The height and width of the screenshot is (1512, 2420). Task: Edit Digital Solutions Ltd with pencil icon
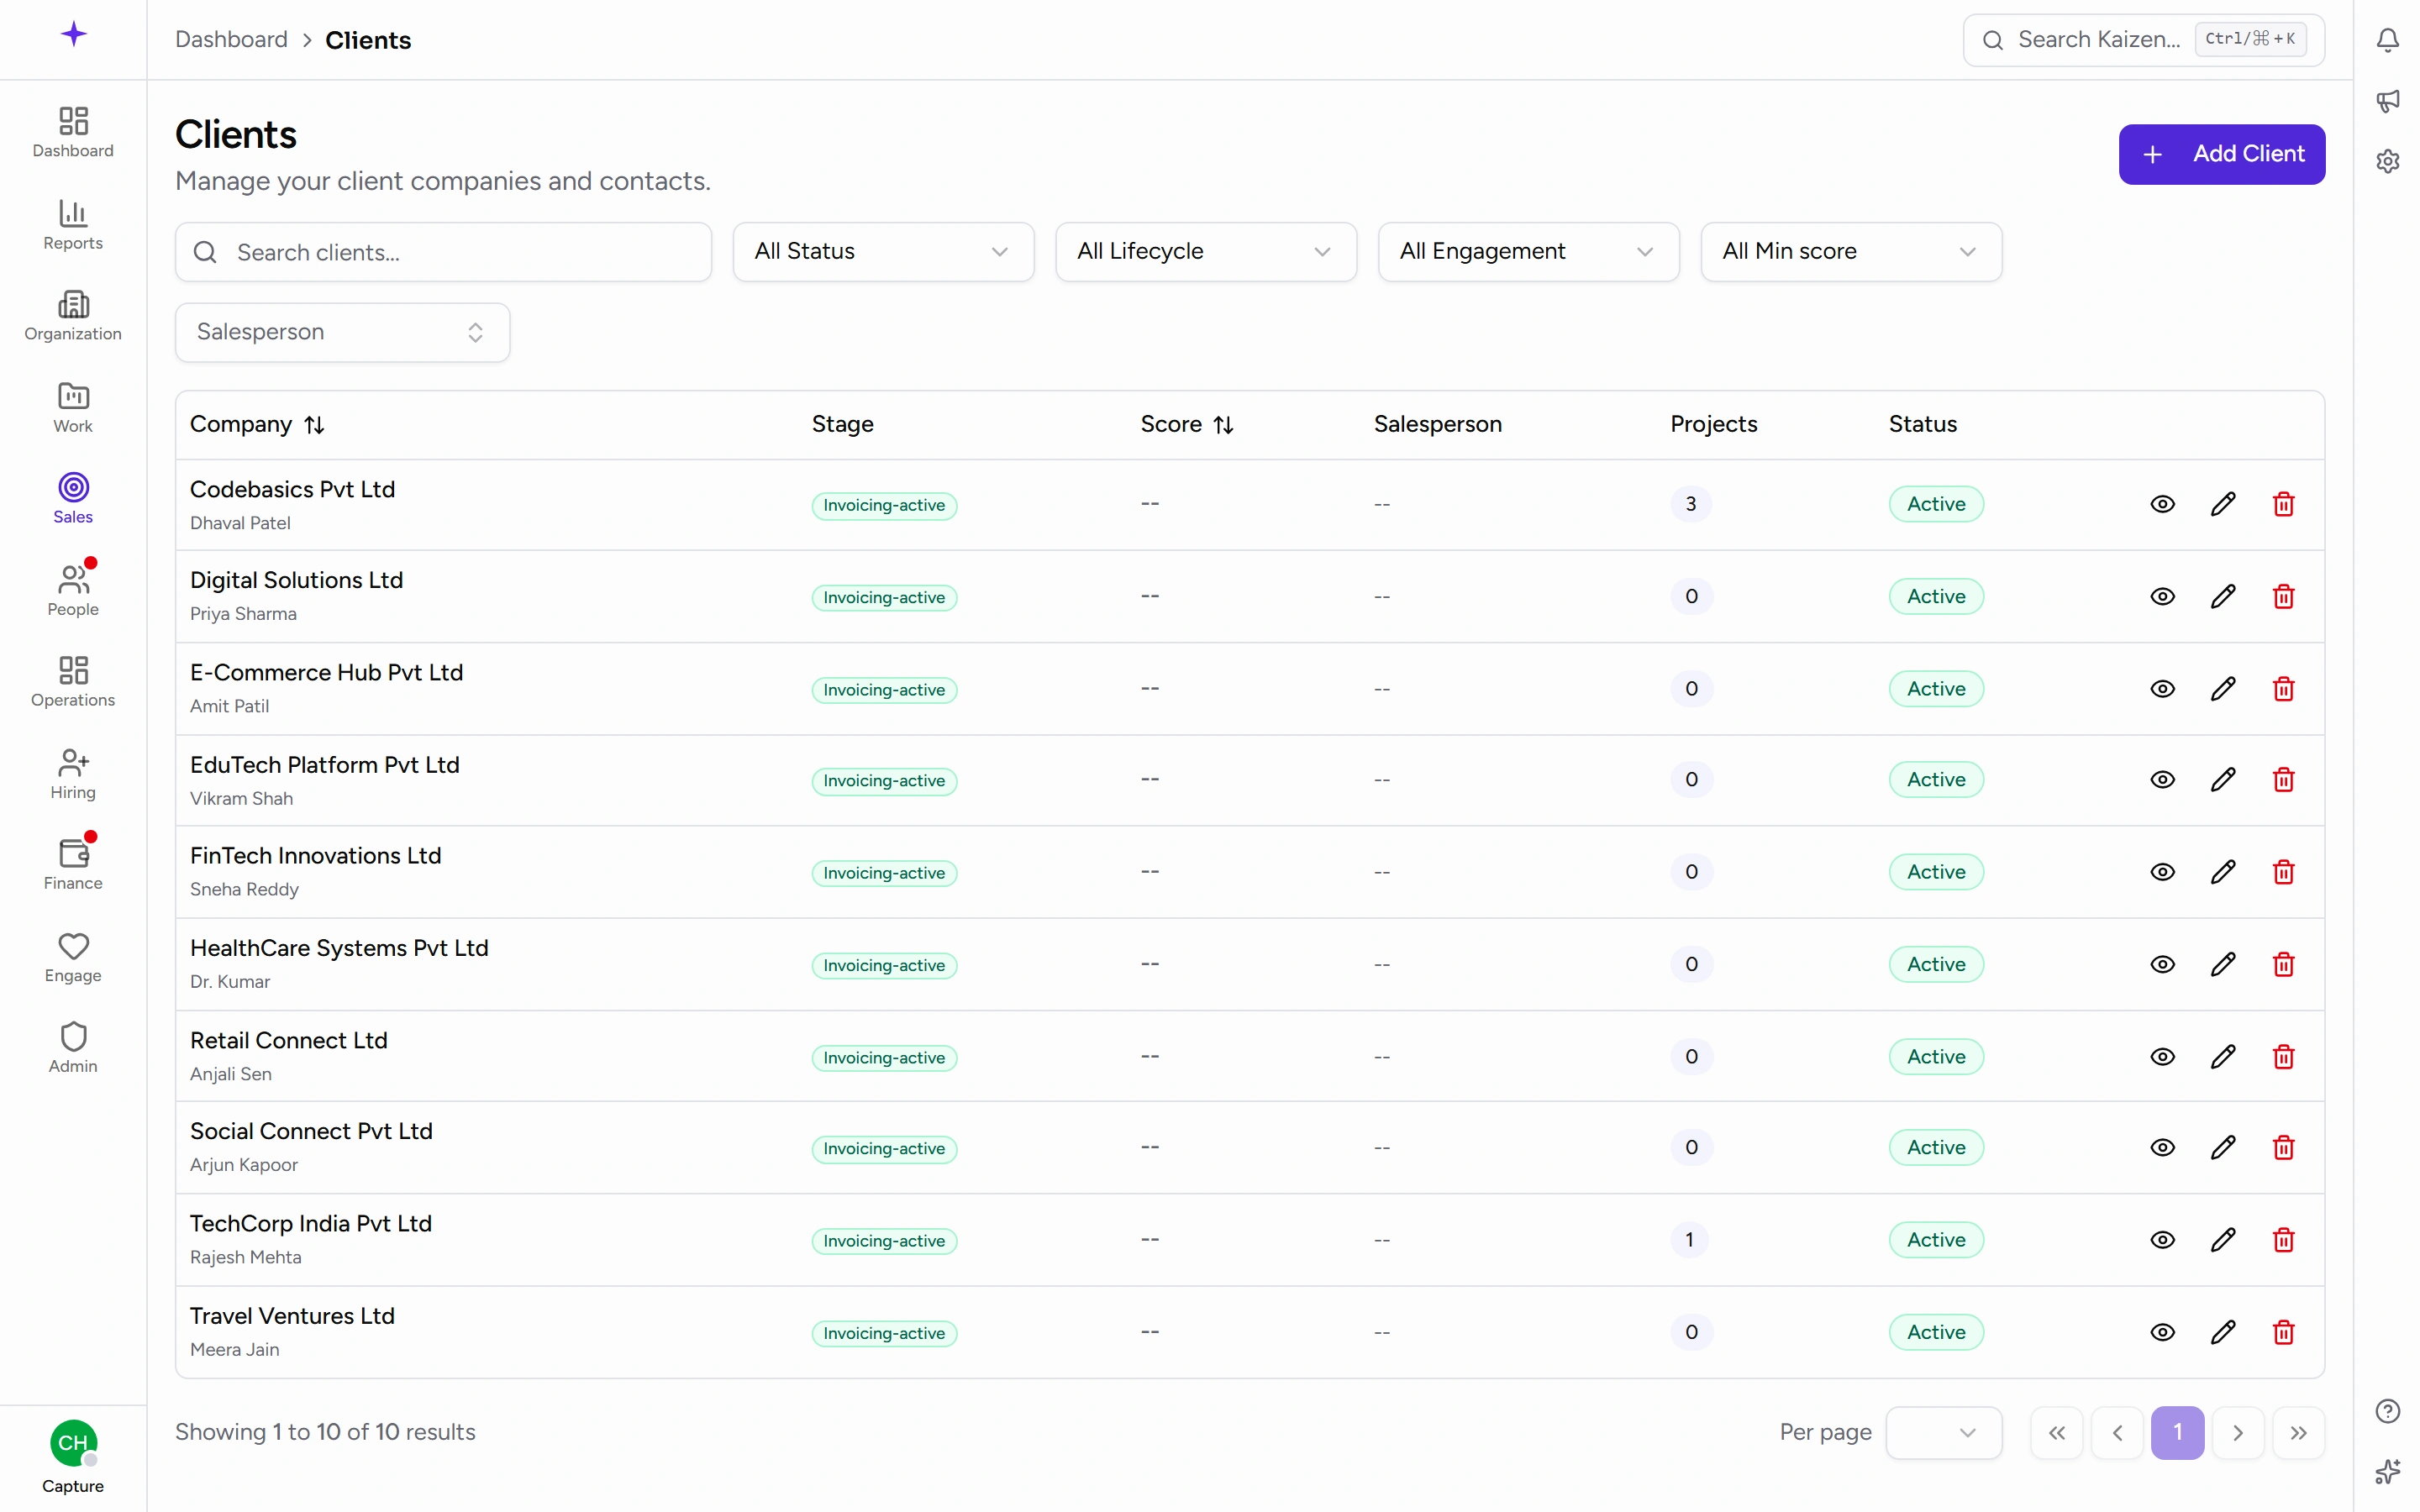pos(2222,597)
